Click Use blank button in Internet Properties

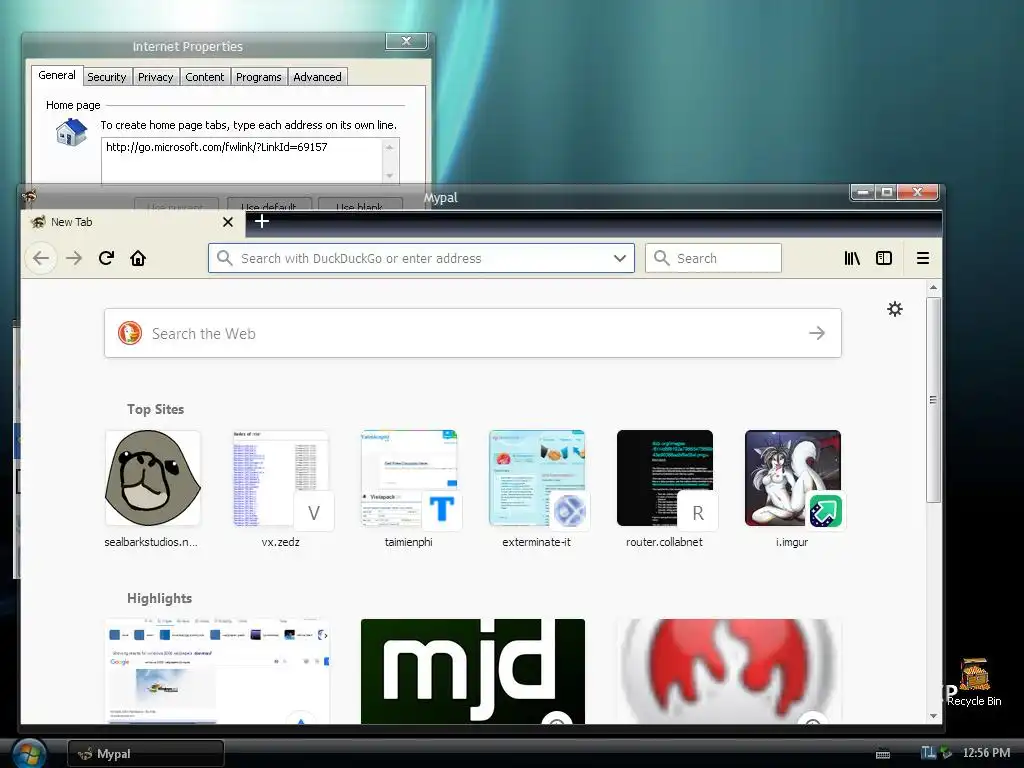coord(360,206)
